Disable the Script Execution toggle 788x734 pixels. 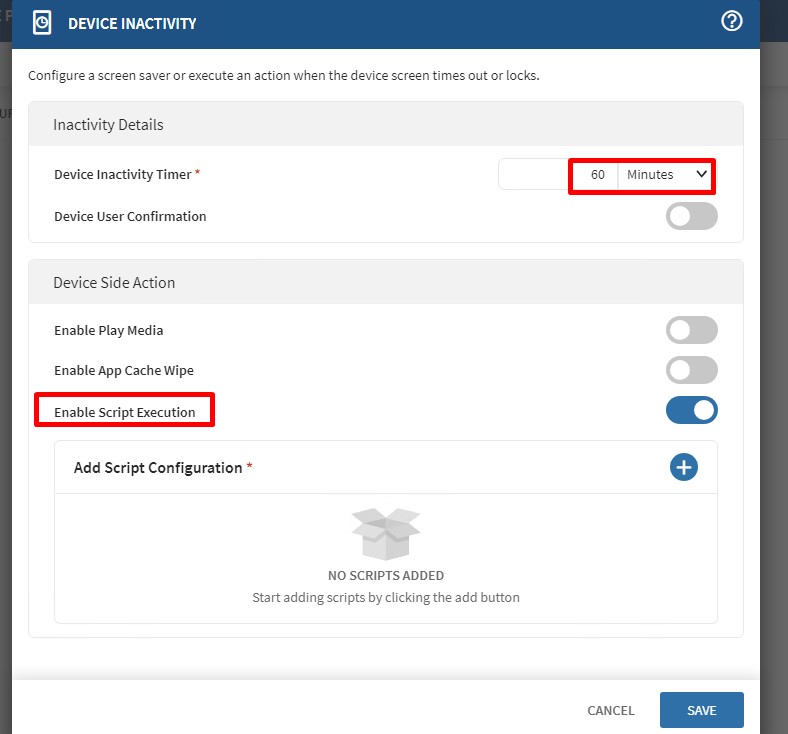pyautogui.click(x=691, y=410)
